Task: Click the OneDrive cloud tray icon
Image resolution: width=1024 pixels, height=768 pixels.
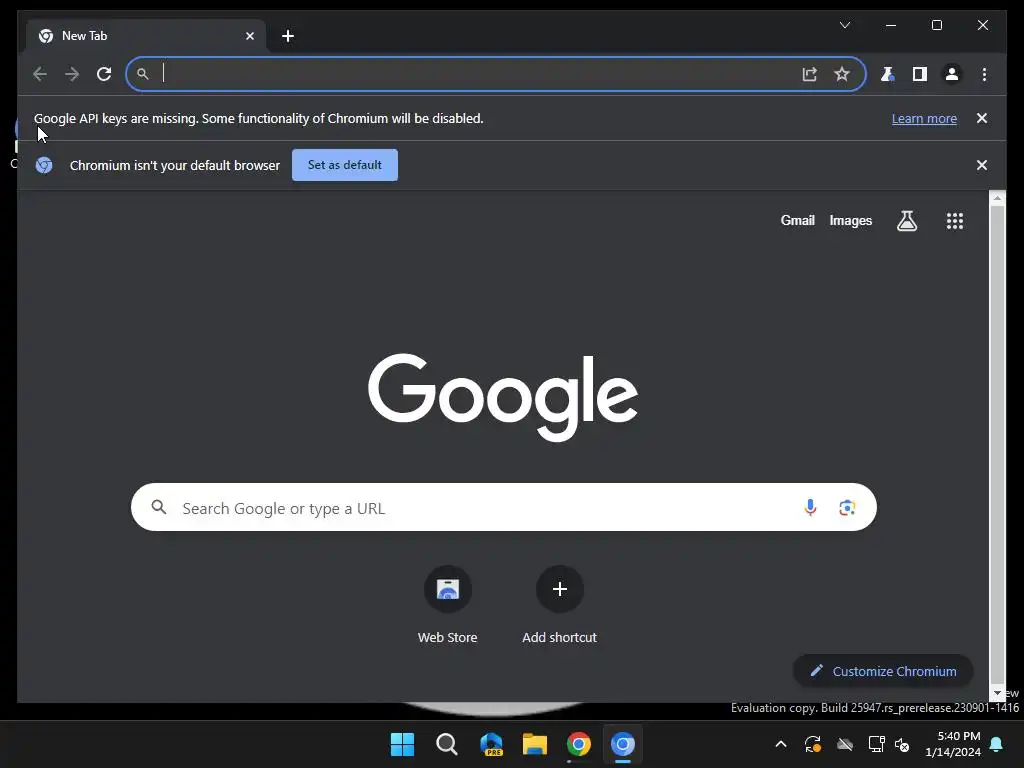Action: coord(845,744)
